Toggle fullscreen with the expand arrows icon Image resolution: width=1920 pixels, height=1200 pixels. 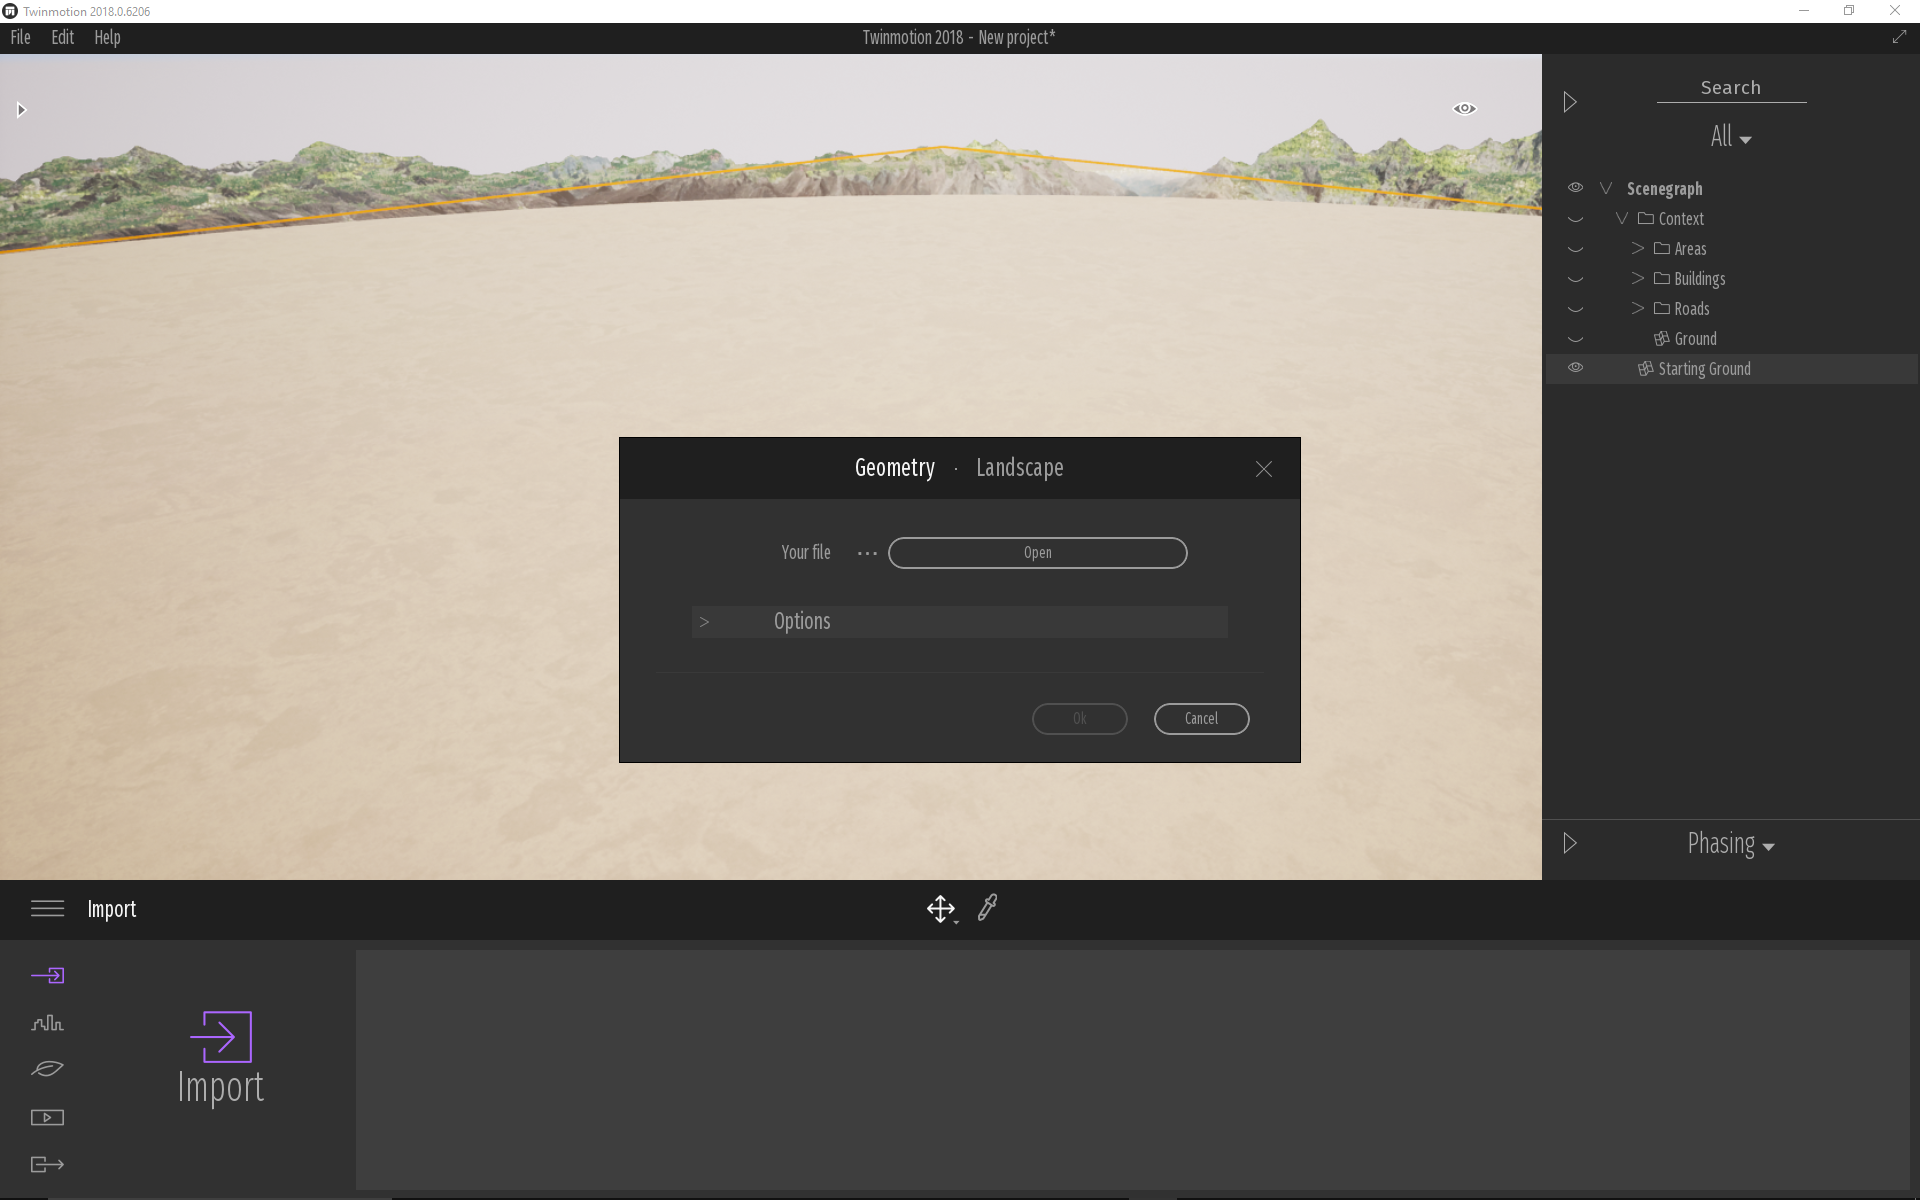pyautogui.click(x=1899, y=37)
